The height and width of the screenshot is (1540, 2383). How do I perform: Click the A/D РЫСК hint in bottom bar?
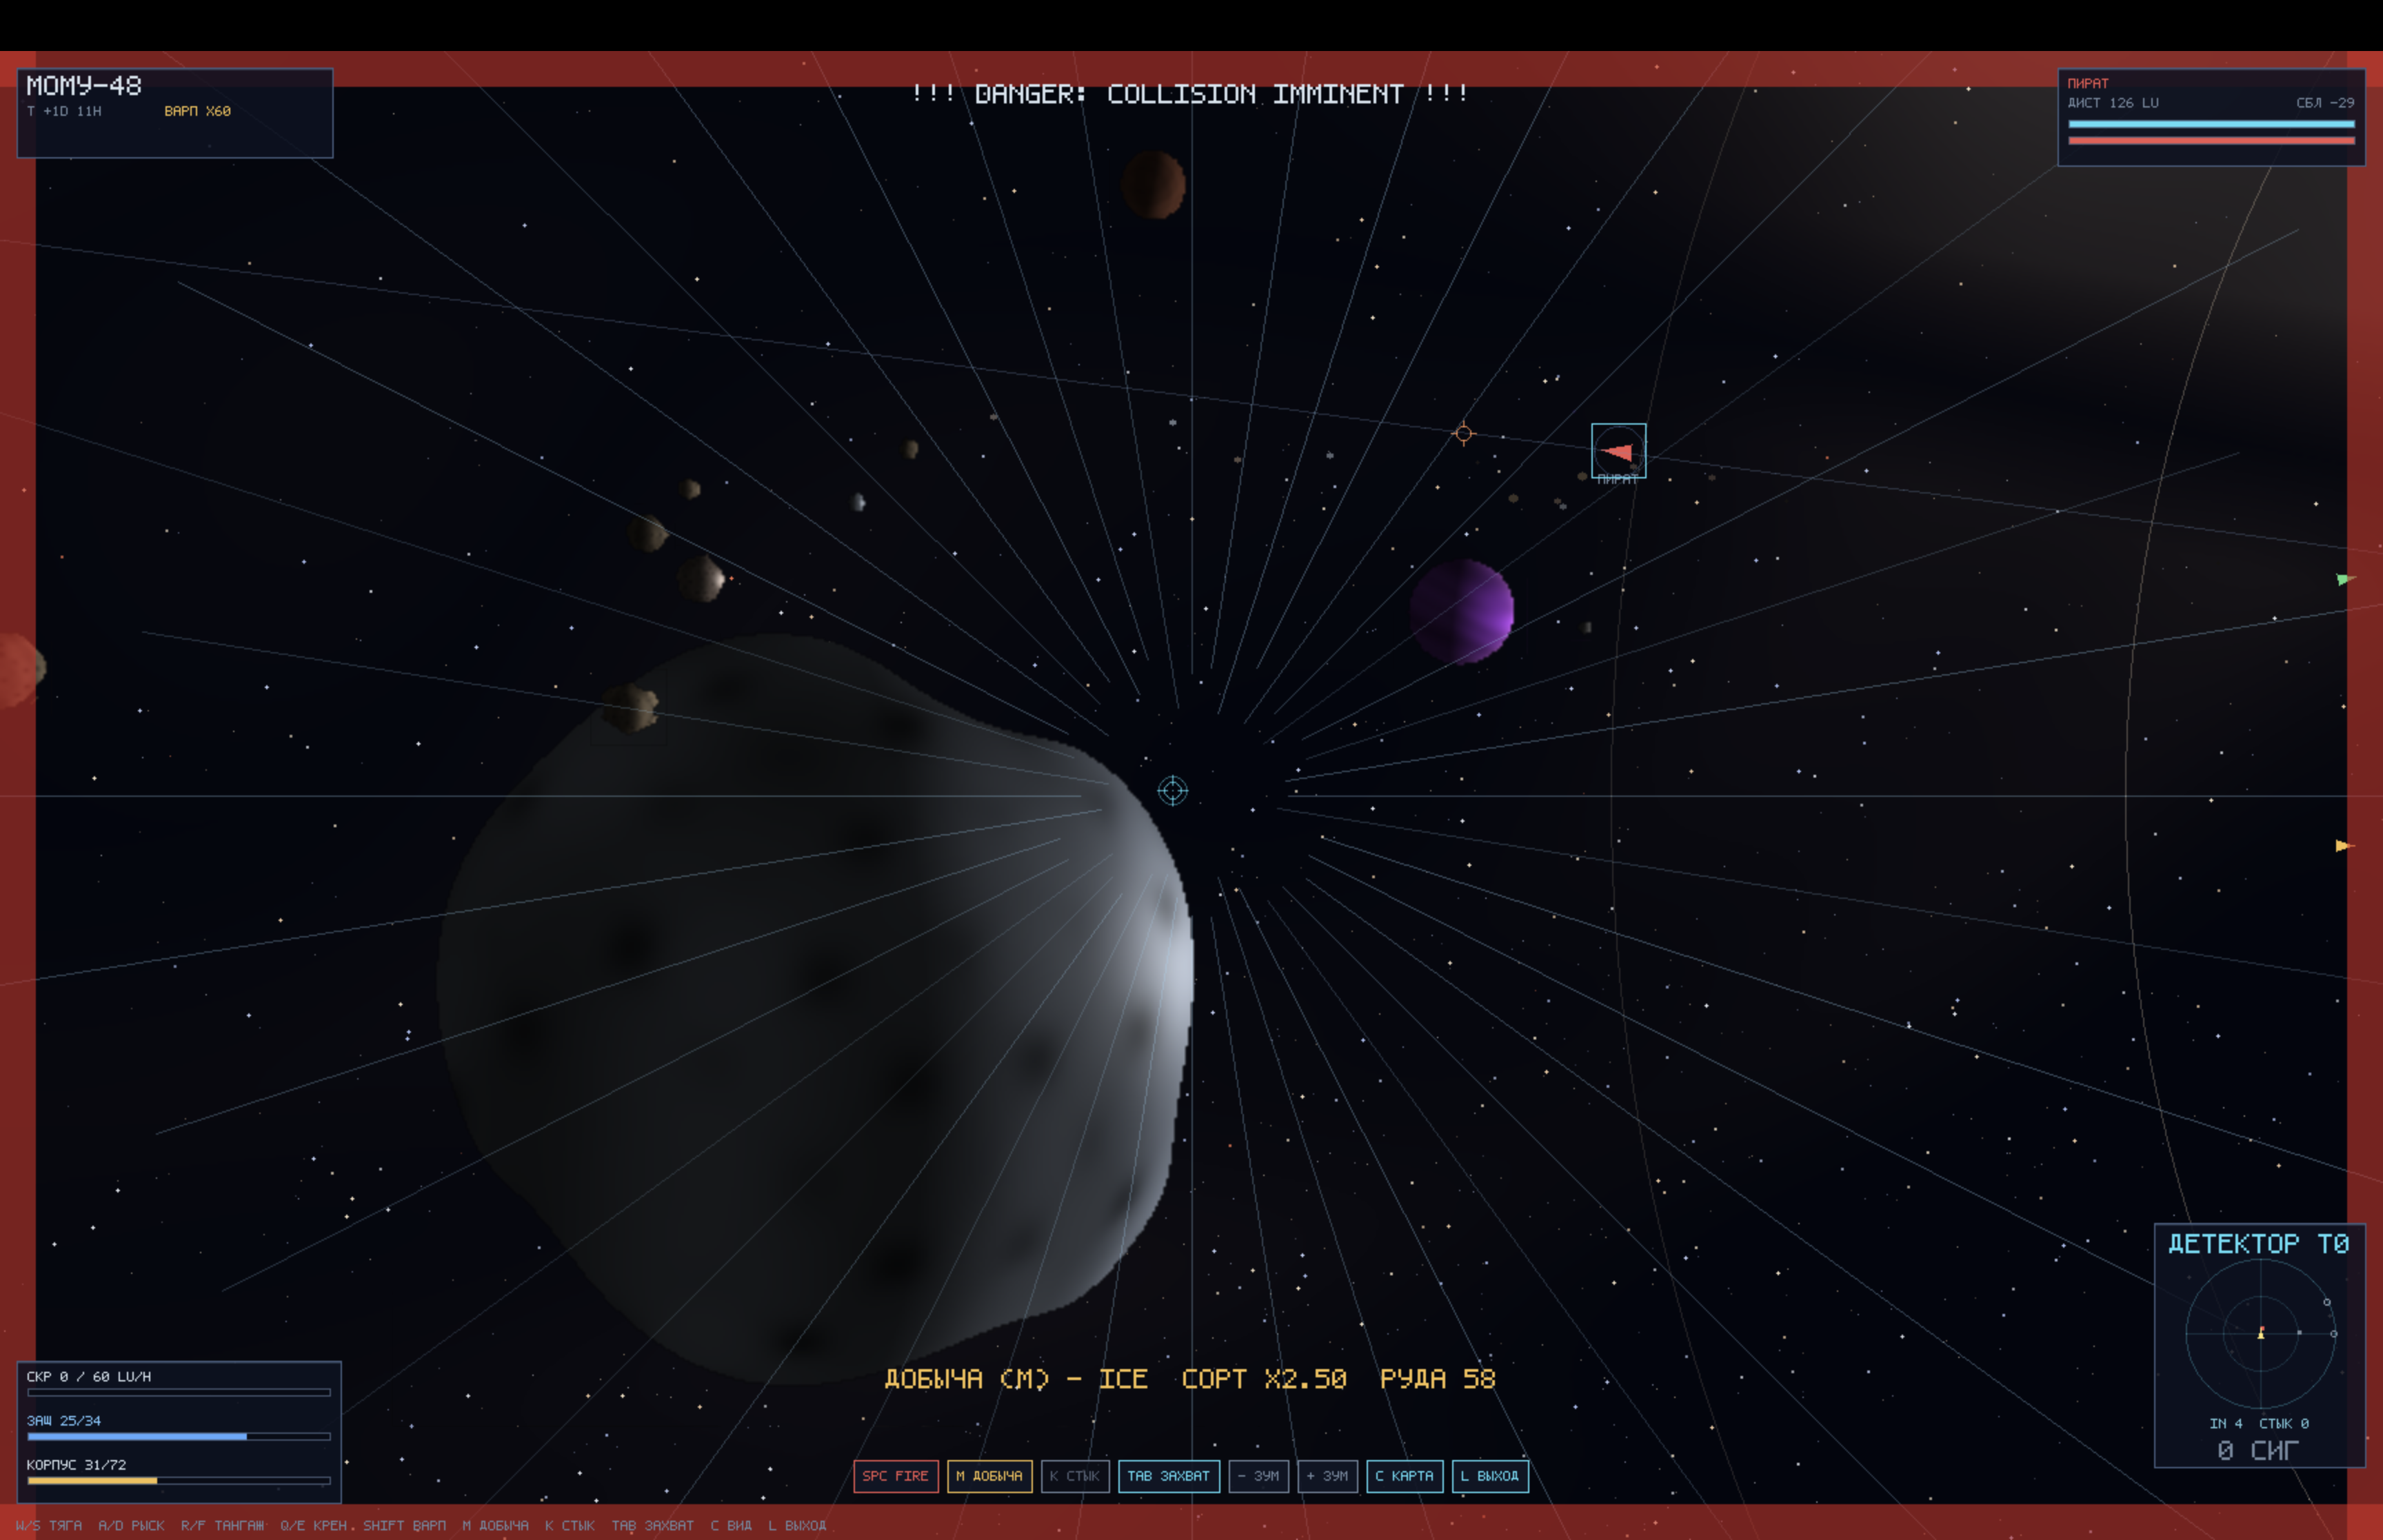click(131, 1525)
